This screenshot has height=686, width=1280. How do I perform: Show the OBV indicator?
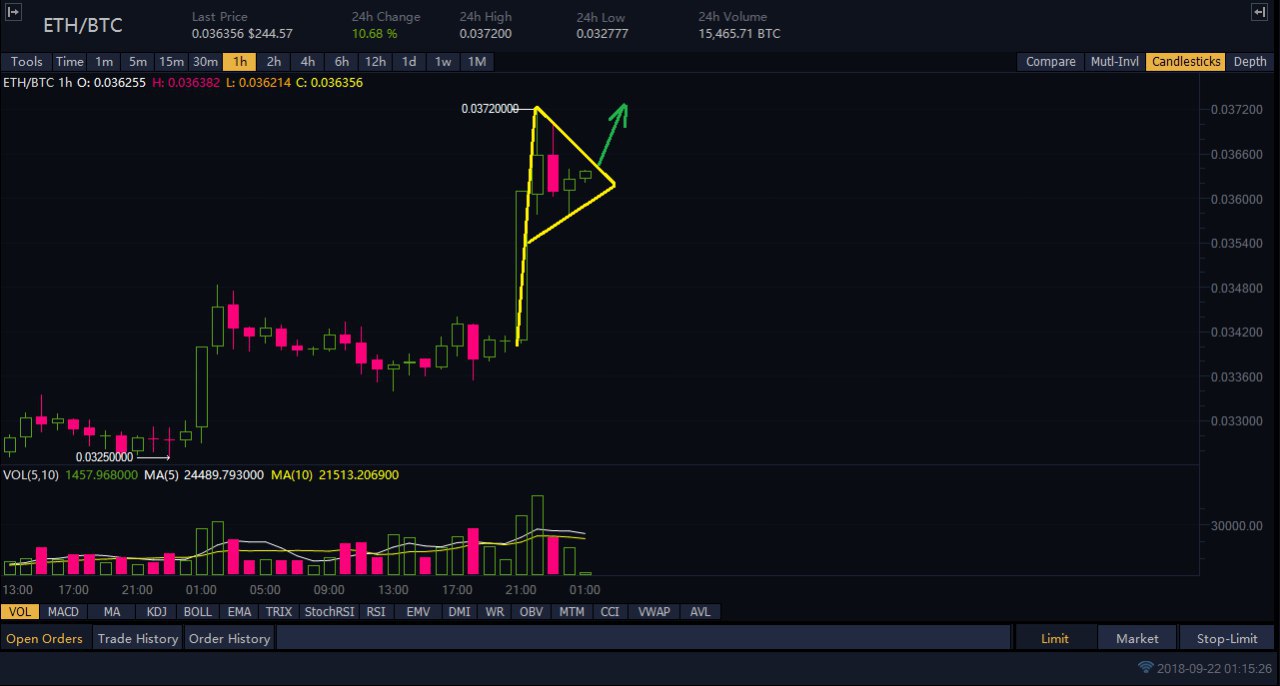(x=531, y=611)
